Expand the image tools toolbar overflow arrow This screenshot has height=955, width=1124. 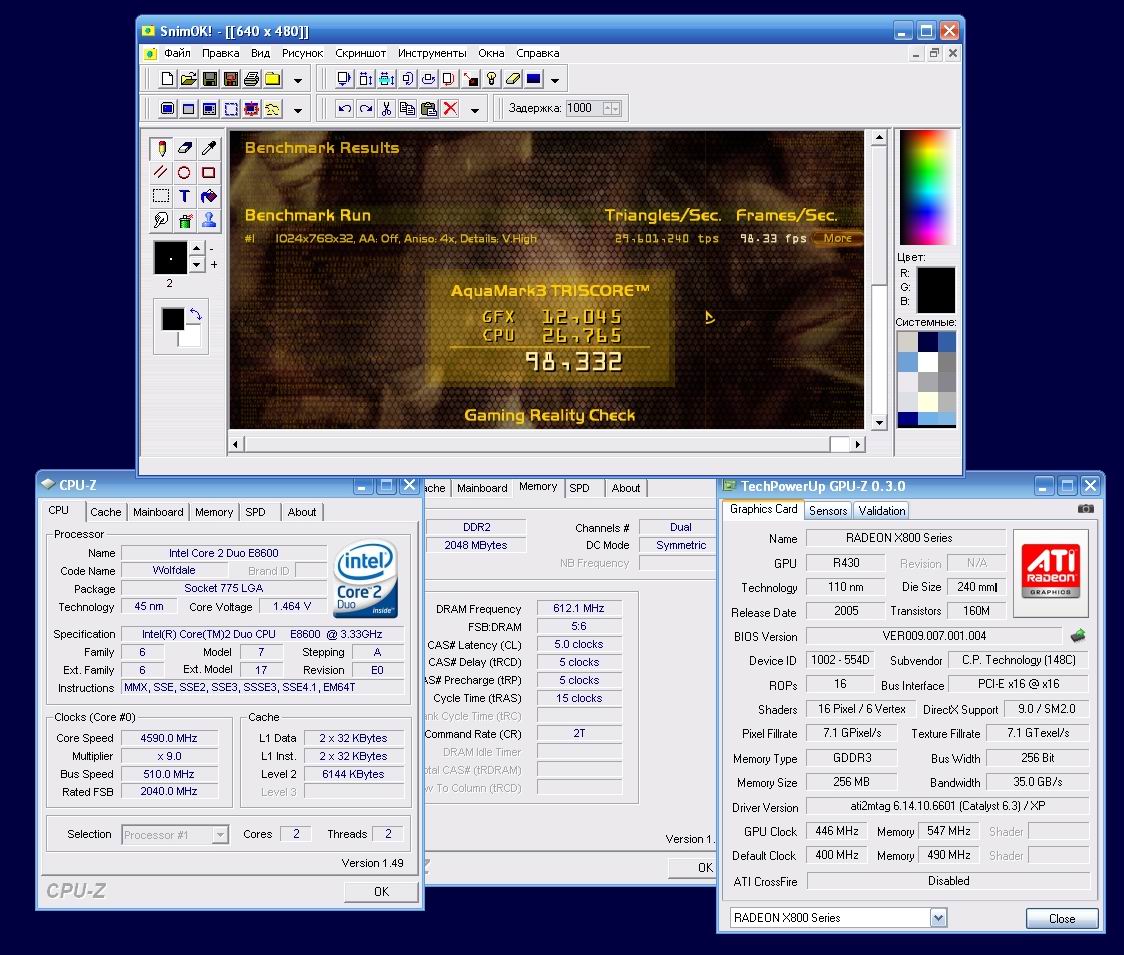point(555,80)
